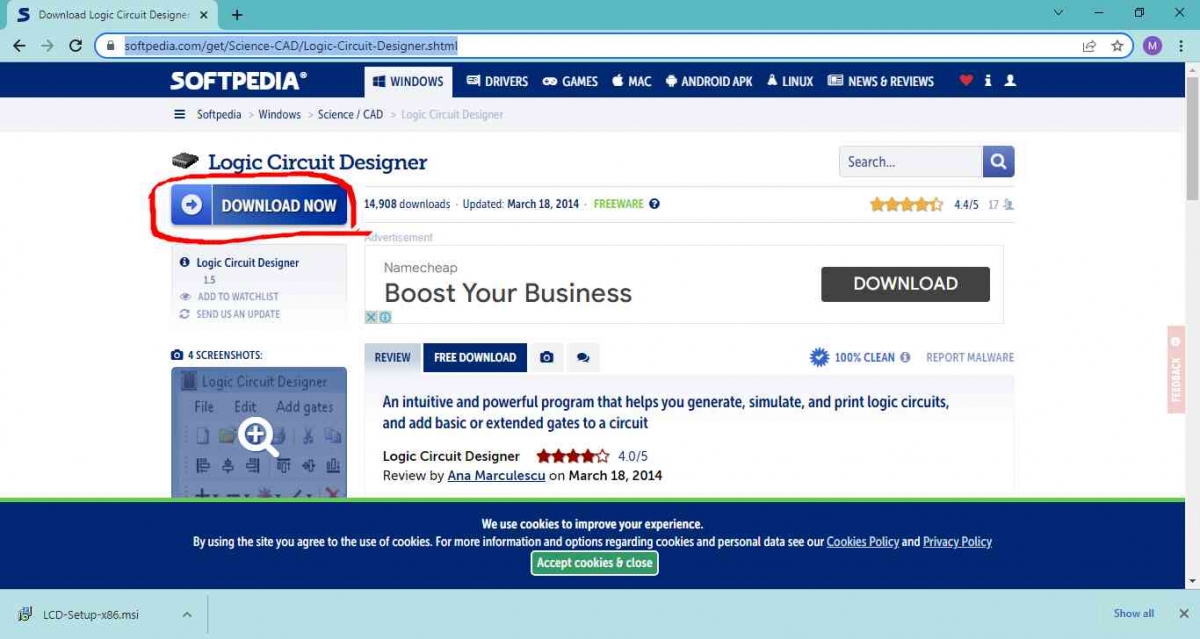Click the info icon in header

[x=988, y=81]
